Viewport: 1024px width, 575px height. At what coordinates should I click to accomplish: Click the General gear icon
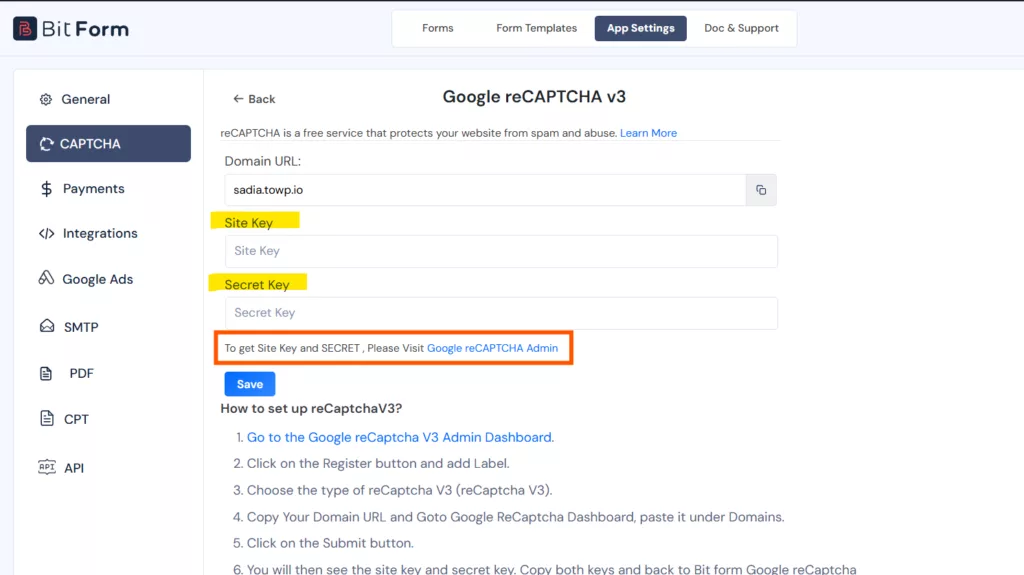pyautogui.click(x=46, y=99)
